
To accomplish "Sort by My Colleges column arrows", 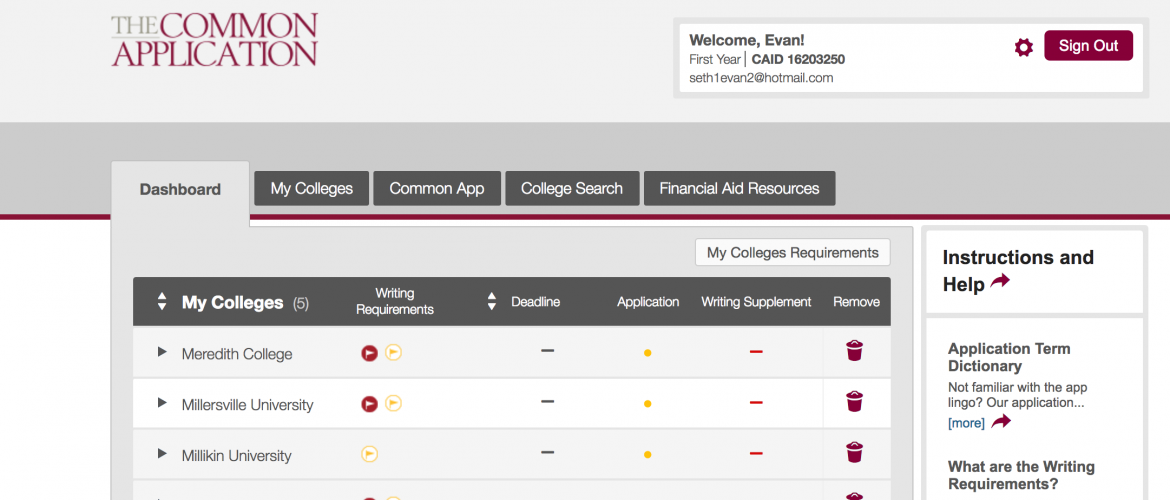I will click(162, 301).
